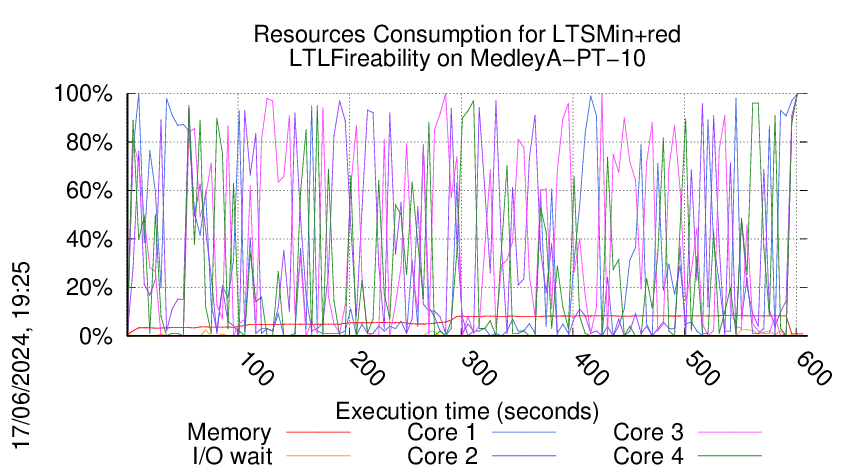Click the Core 1 legend label

pos(441,432)
